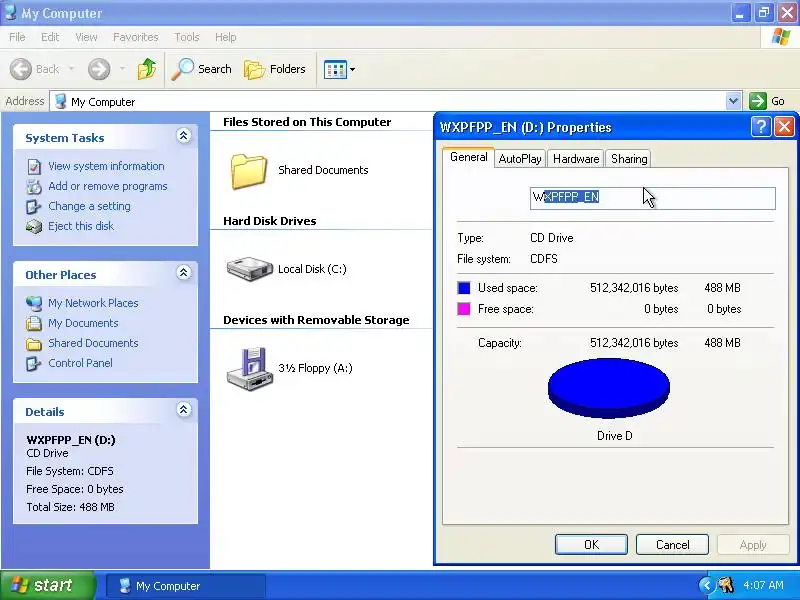Screen dimensions: 800x600
Task: Expand hidden system tray icons
Action: 707,585
